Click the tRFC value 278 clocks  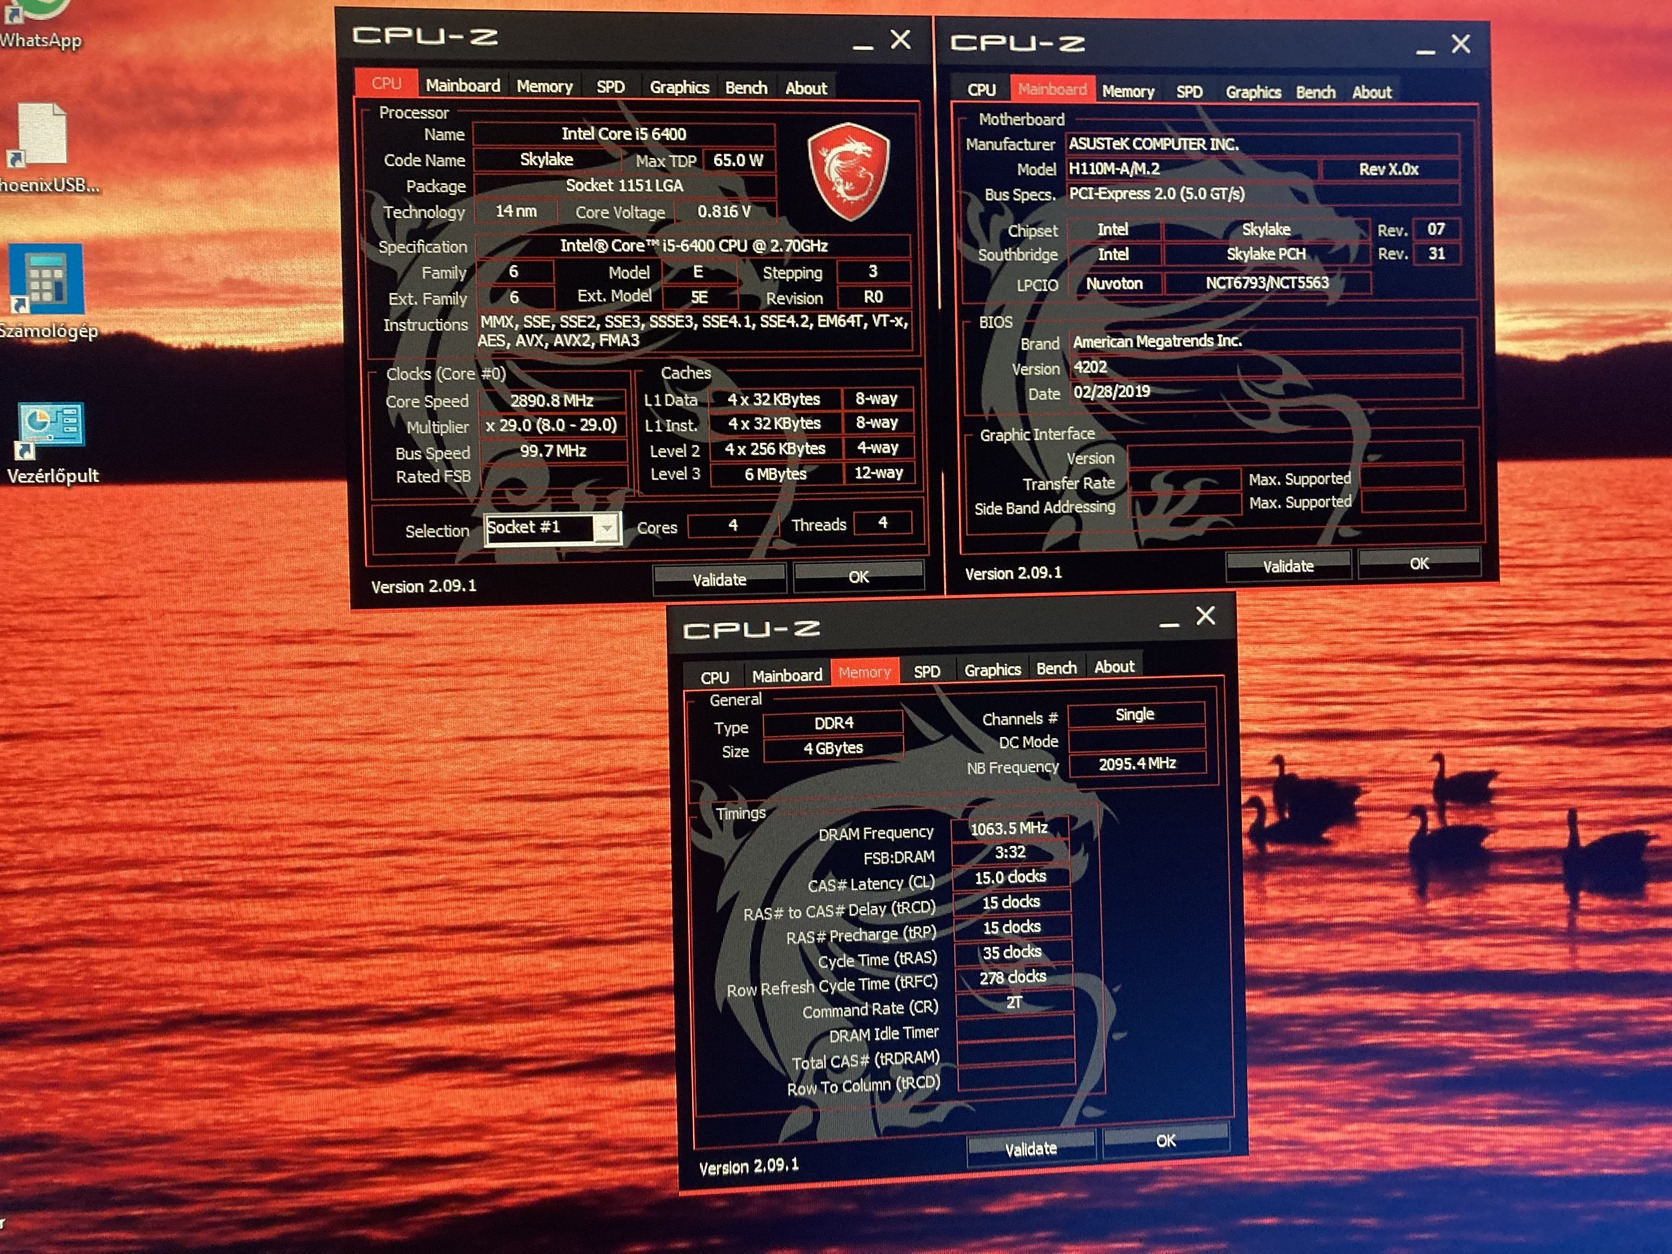[x=1013, y=977]
